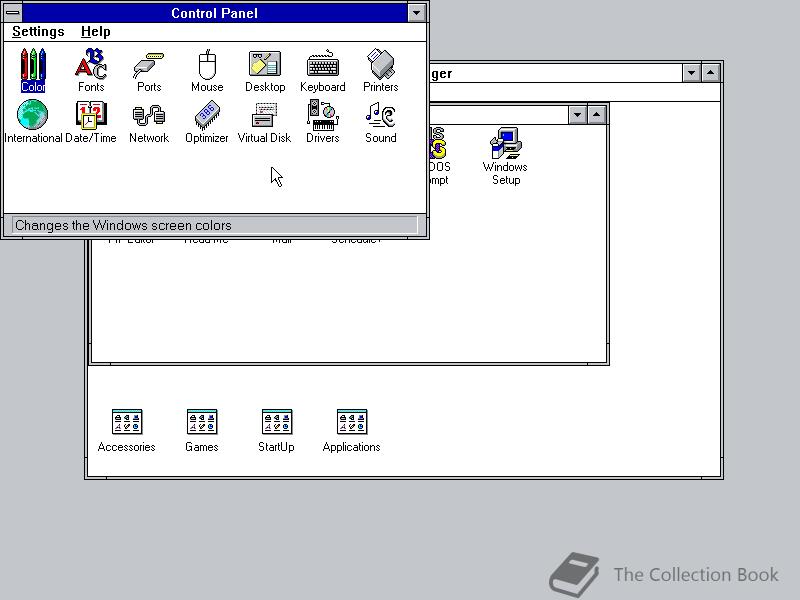
Task: Open the Accessories program group
Action: [127, 431]
